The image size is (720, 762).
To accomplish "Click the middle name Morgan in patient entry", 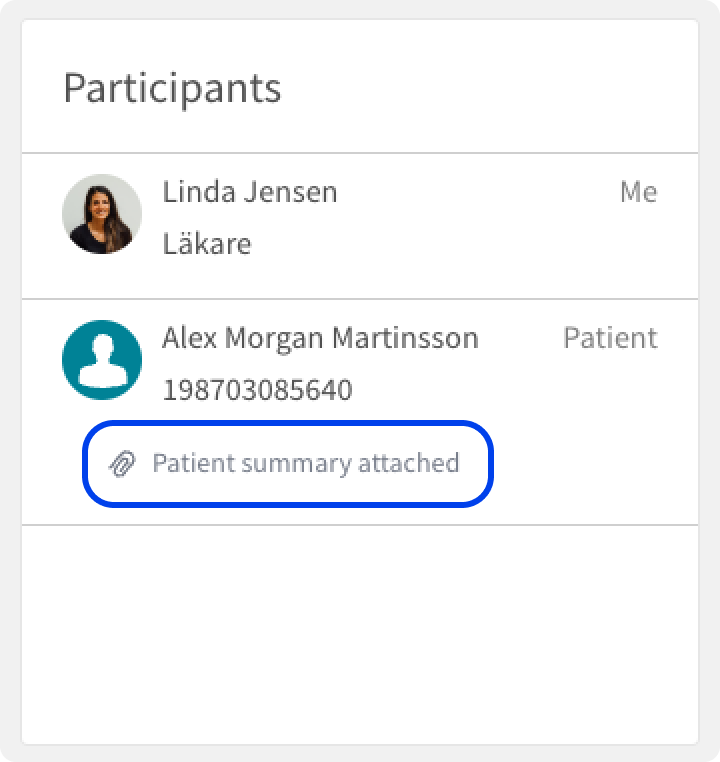I will point(274,340).
